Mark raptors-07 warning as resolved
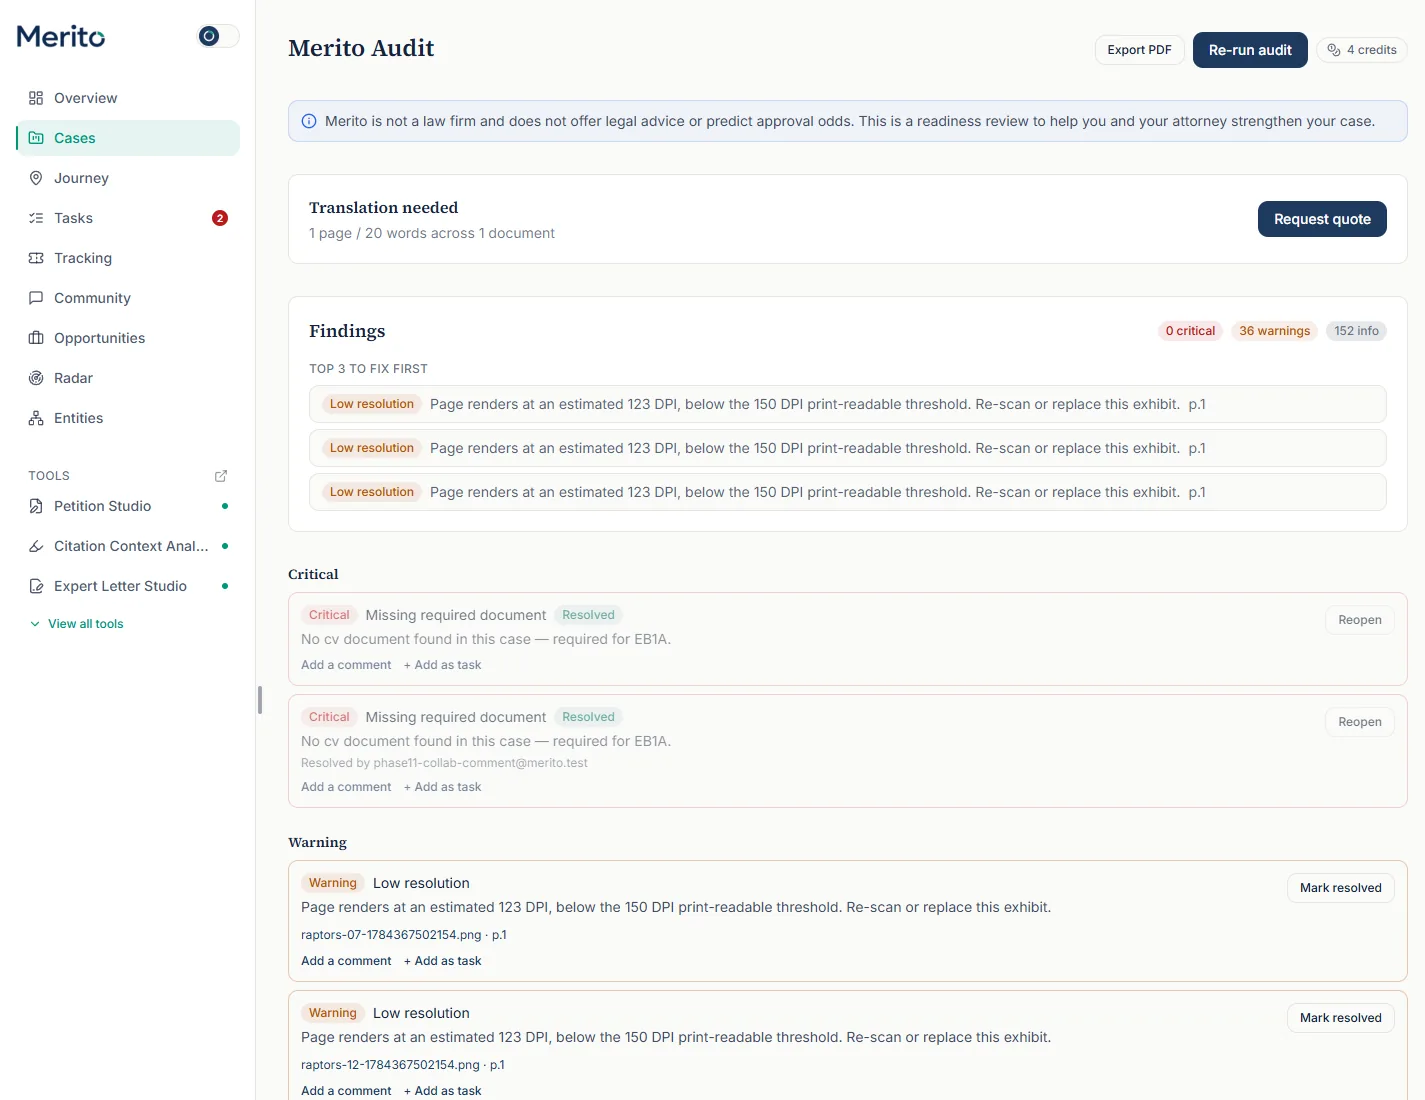Image resolution: width=1425 pixels, height=1100 pixels. [x=1340, y=888]
